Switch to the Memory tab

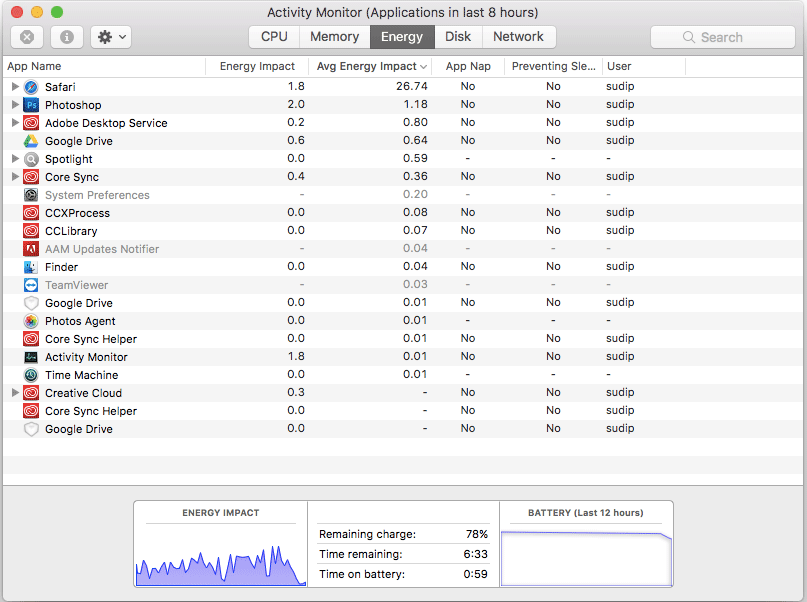pyautogui.click(x=335, y=37)
